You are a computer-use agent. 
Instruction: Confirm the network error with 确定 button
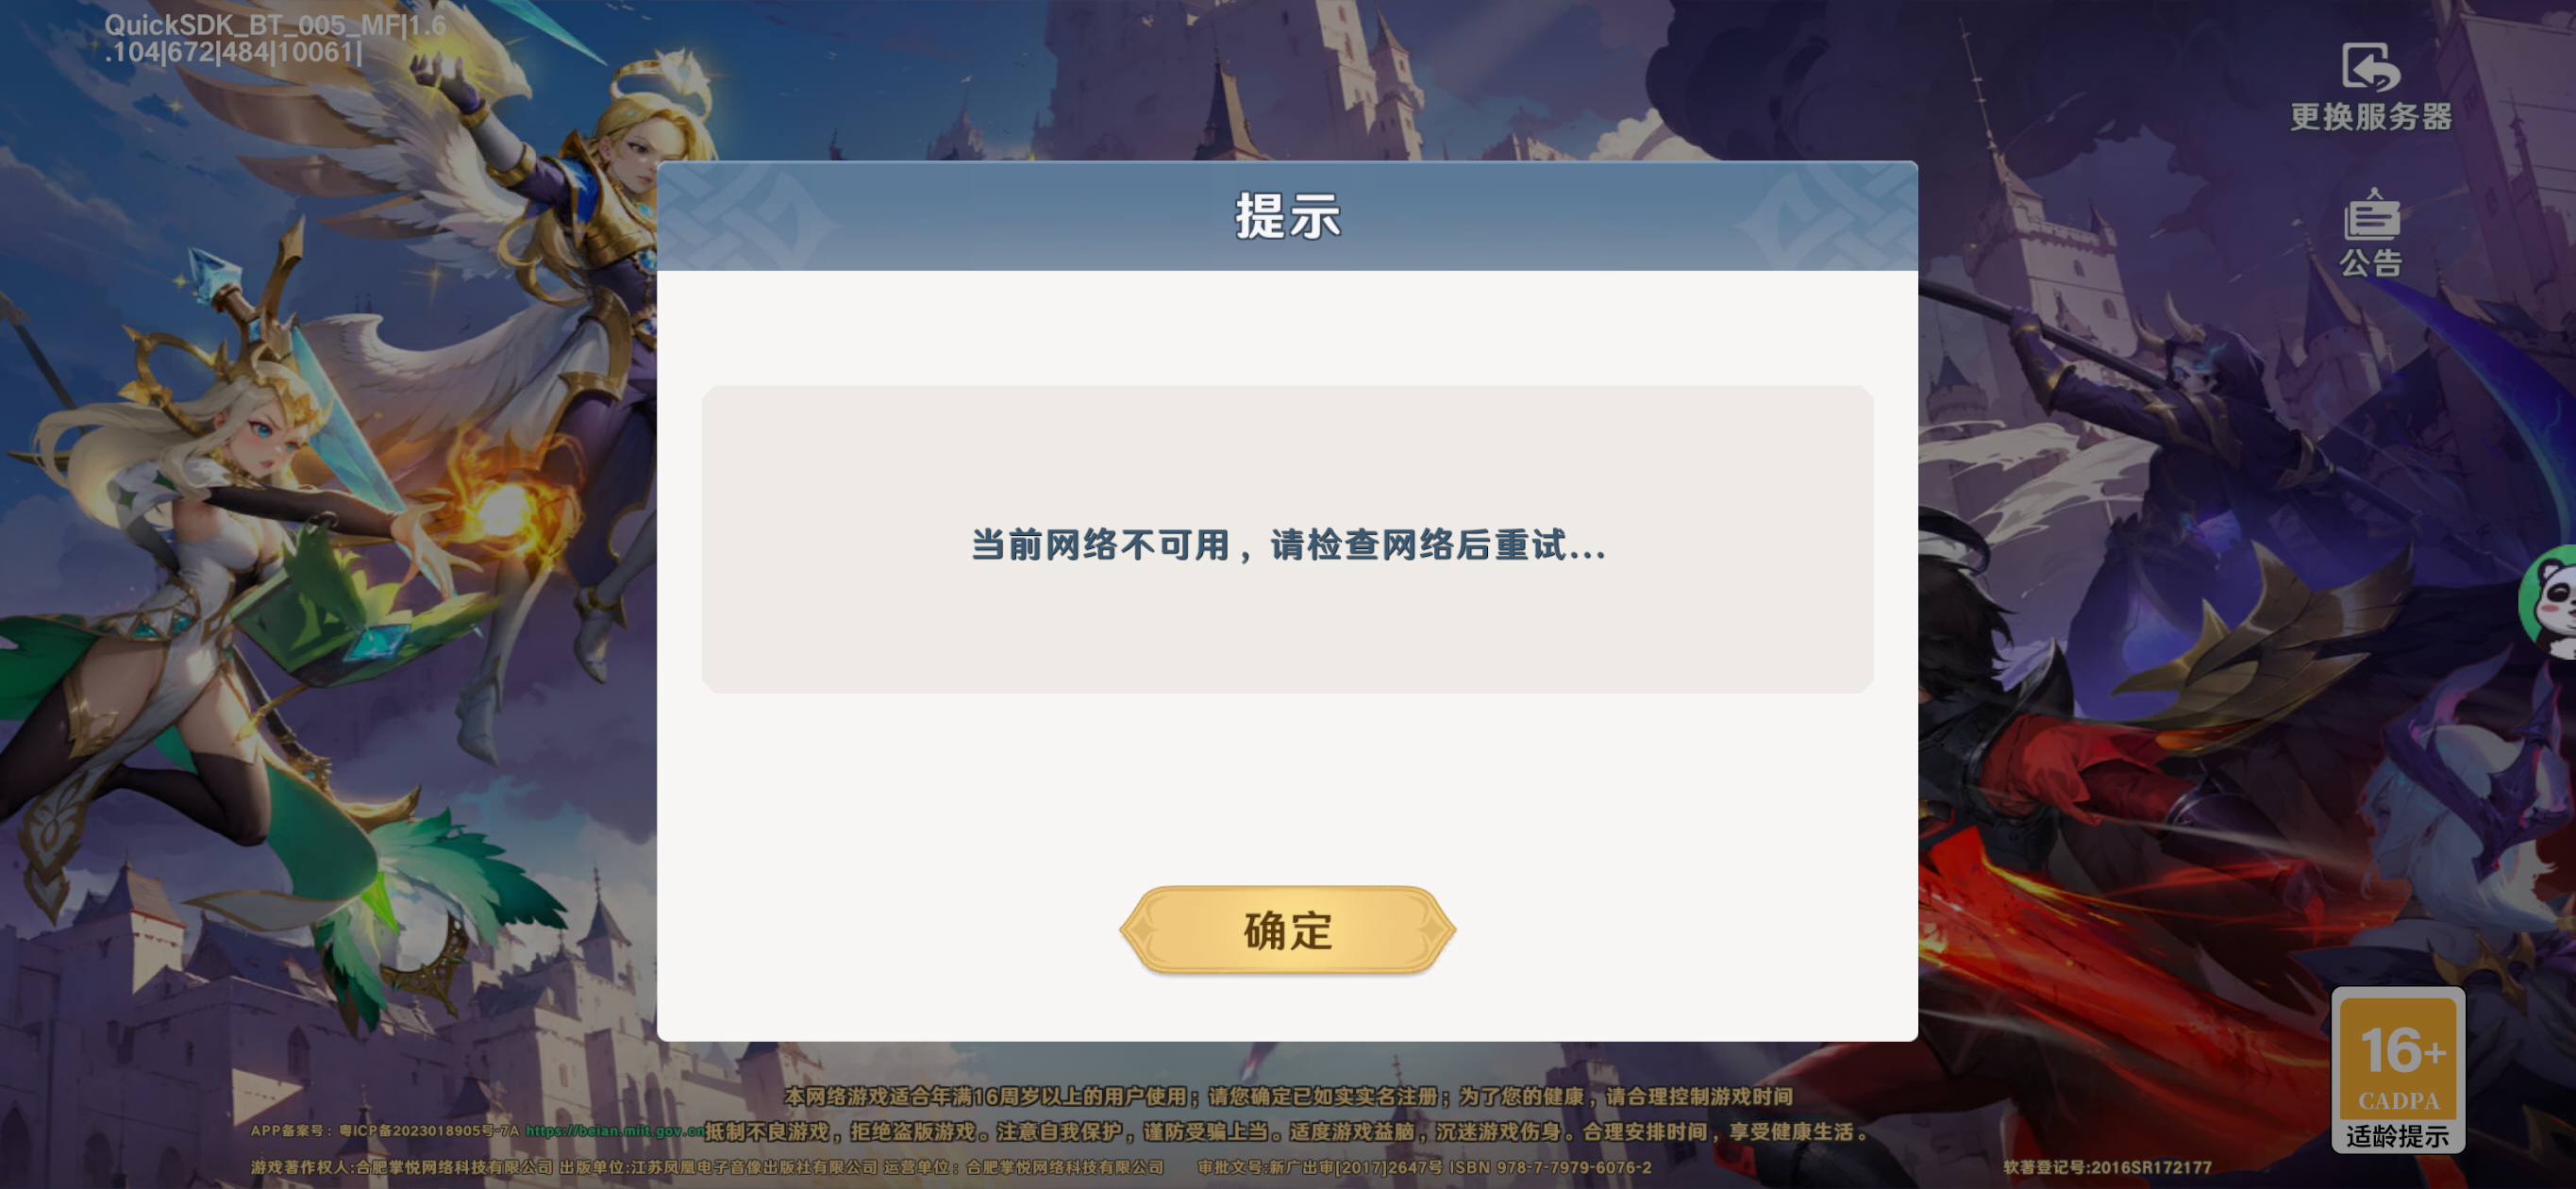(x=1287, y=930)
